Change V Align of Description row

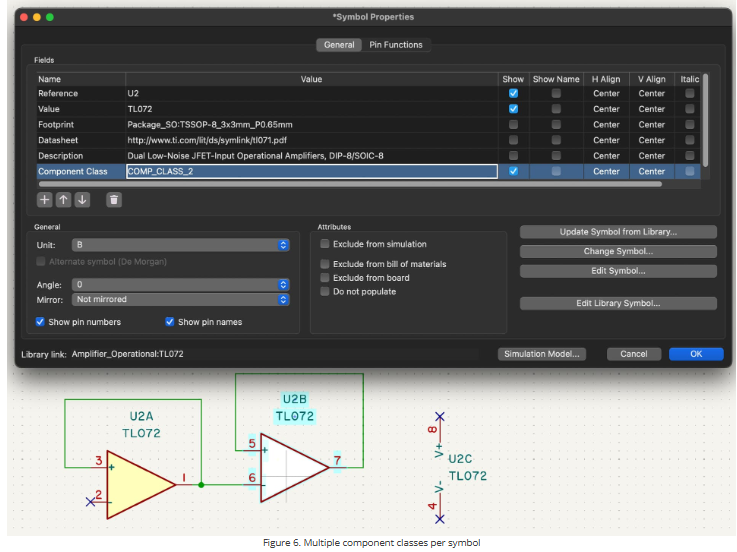point(651,156)
